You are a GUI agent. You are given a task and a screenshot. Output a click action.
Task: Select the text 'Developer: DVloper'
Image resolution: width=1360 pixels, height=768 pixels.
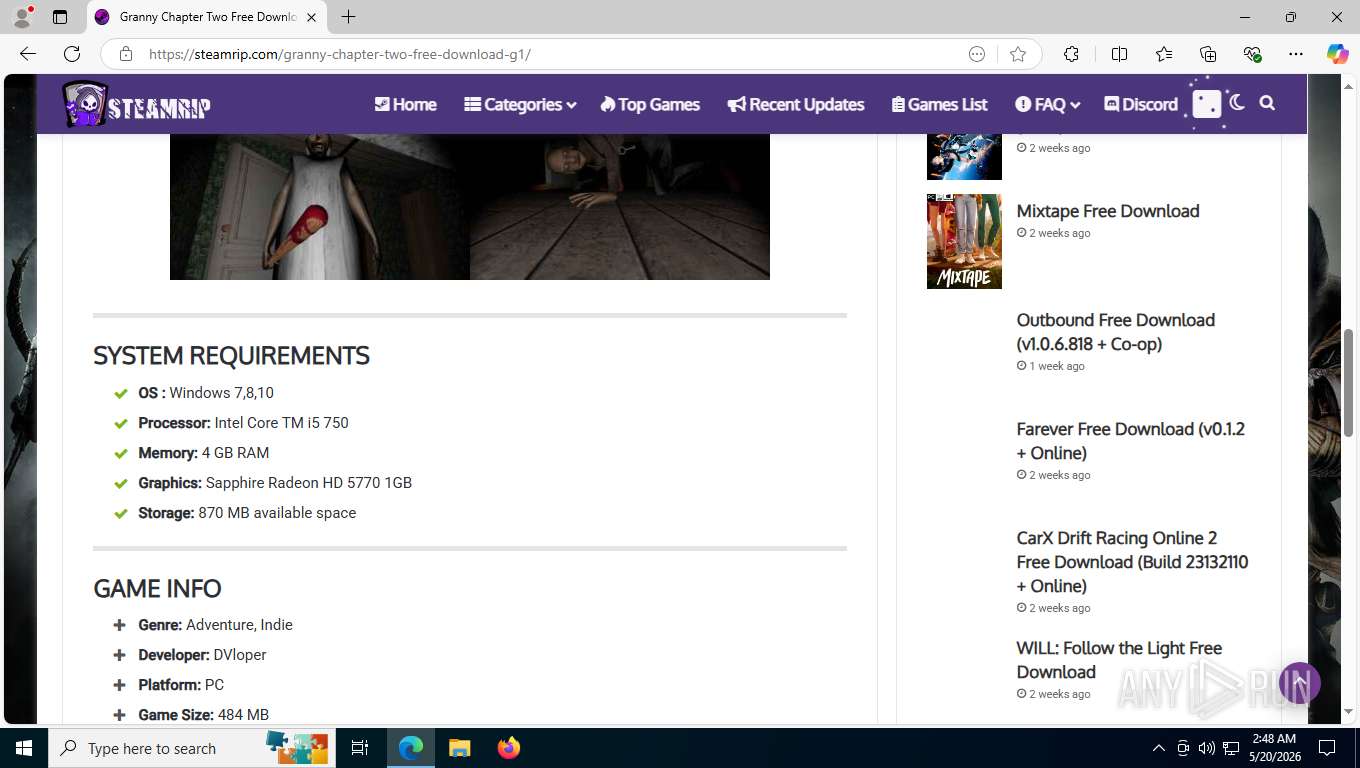[202, 655]
